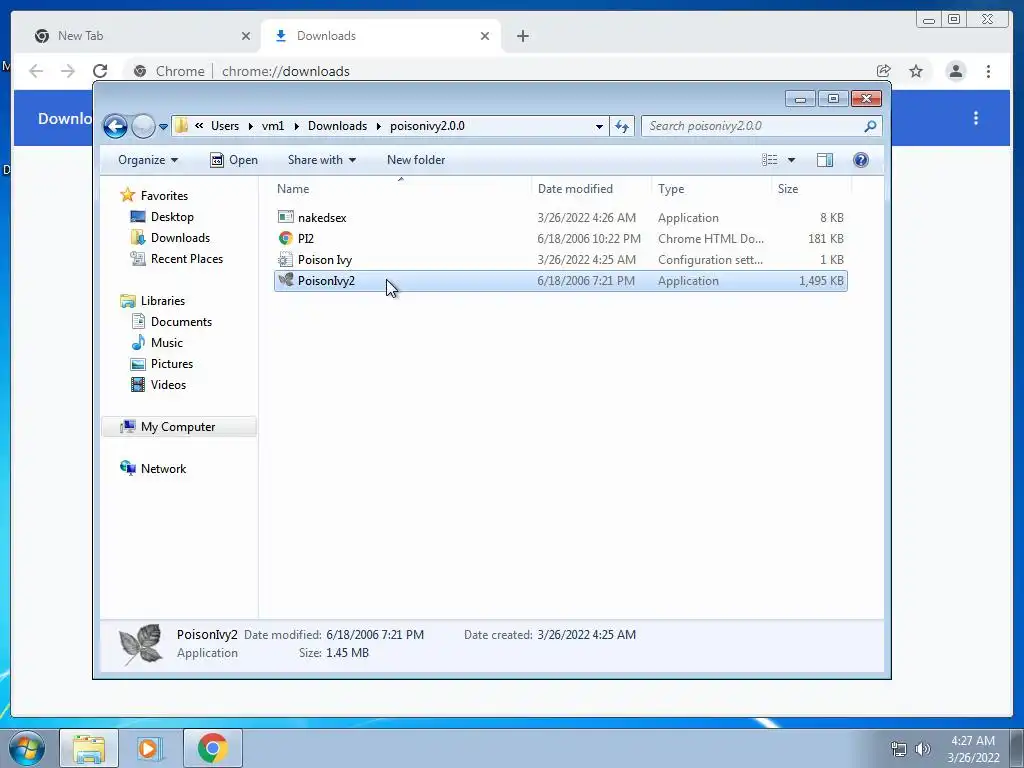Expand arrow between vm1 and Downloads
This screenshot has width=1024, height=768.
pyautogui.click(x=296, y=126)
